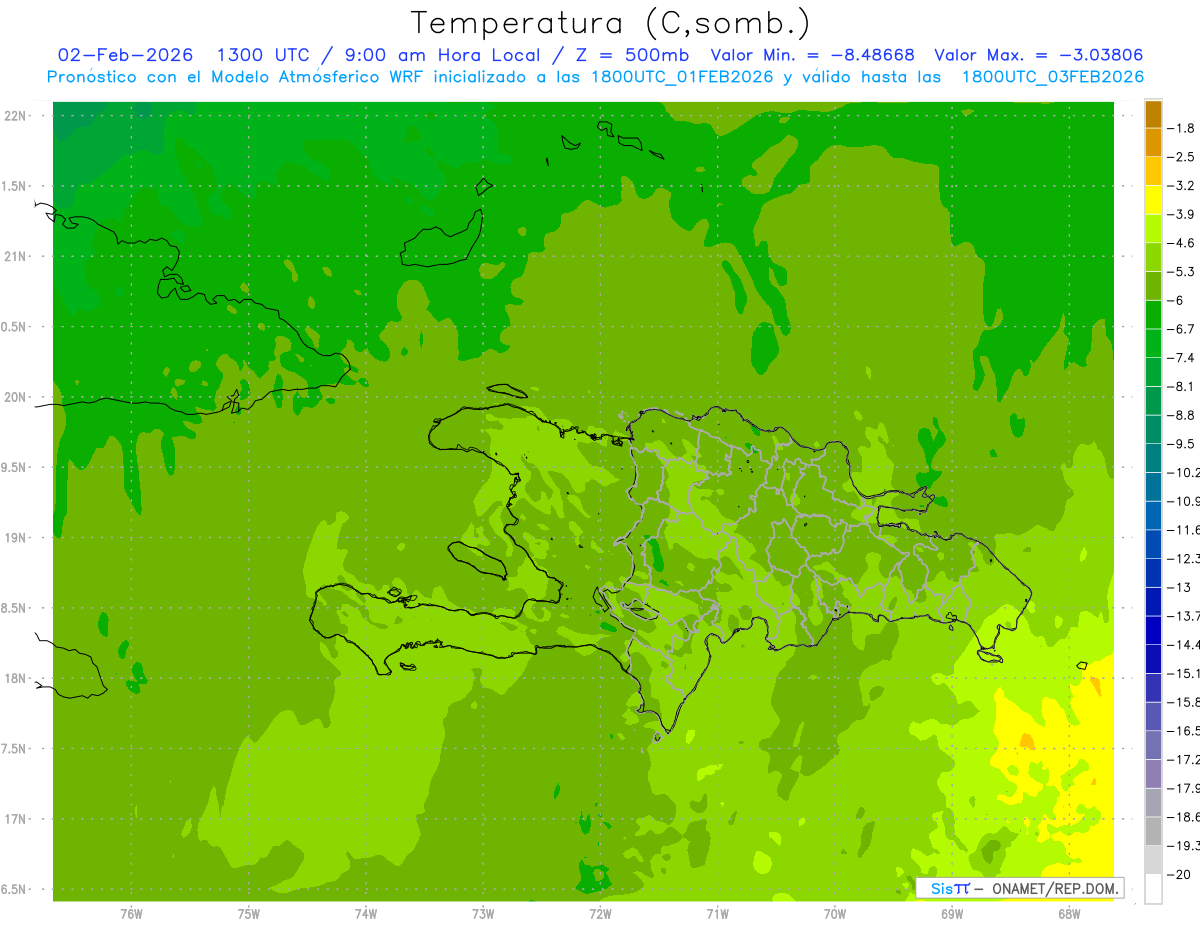Click the '74W' longitude label
Screen dimensions: 1200x927
(366, 913)
